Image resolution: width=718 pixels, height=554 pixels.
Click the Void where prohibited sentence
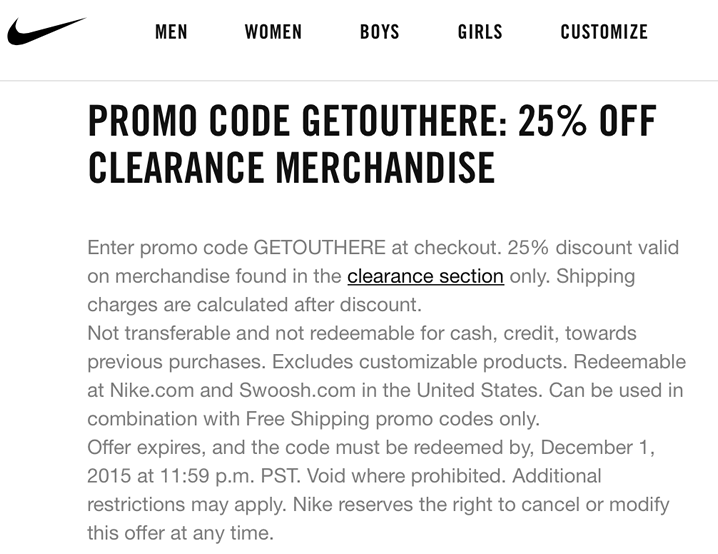click(x=407, y=476)
